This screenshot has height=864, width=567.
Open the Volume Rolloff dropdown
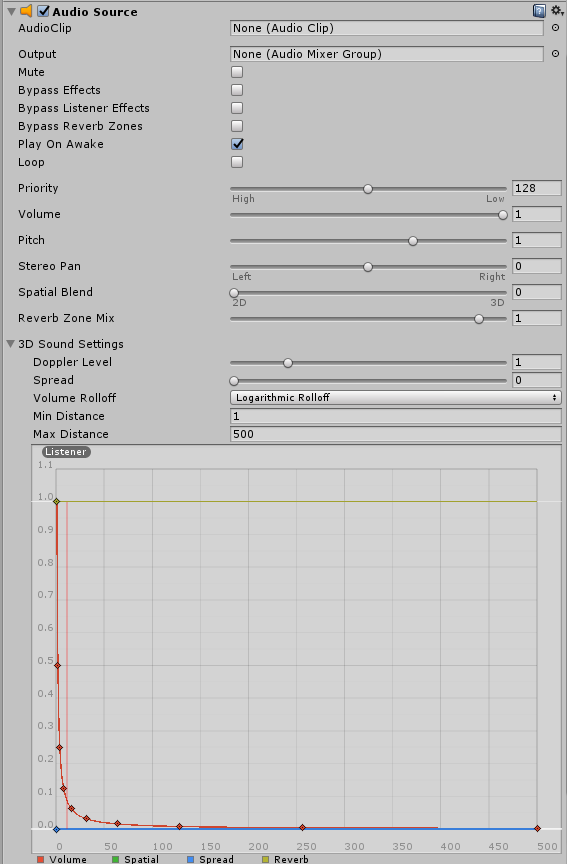(396, 397)
